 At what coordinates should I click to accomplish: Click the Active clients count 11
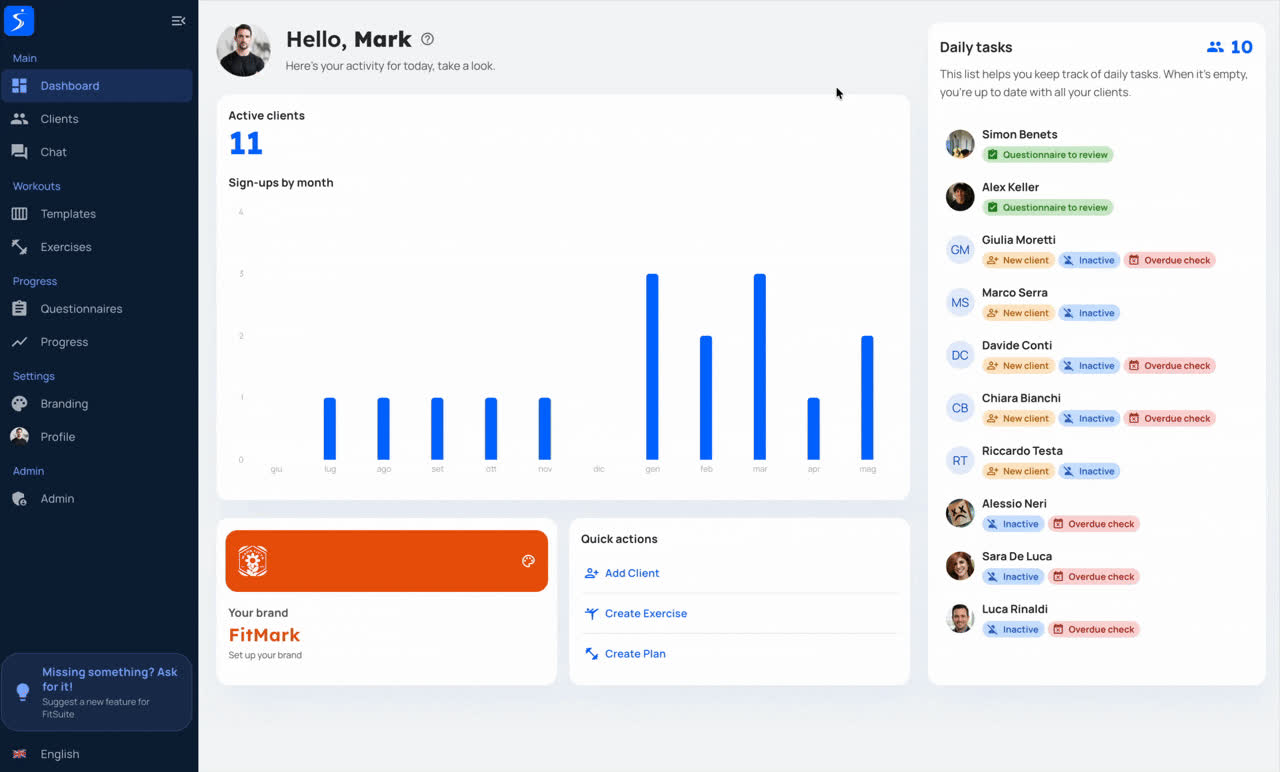point(246,143)
